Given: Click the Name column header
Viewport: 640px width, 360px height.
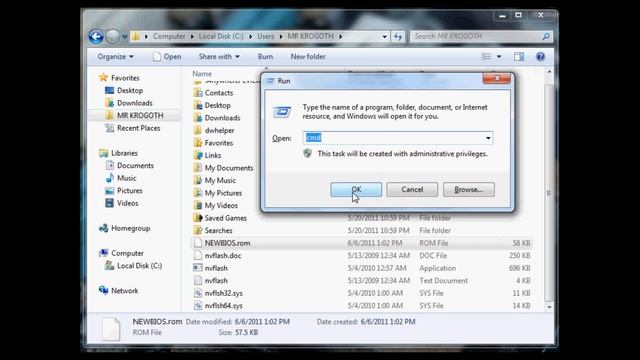Looking at the screenshot, I should pos(202,74).
